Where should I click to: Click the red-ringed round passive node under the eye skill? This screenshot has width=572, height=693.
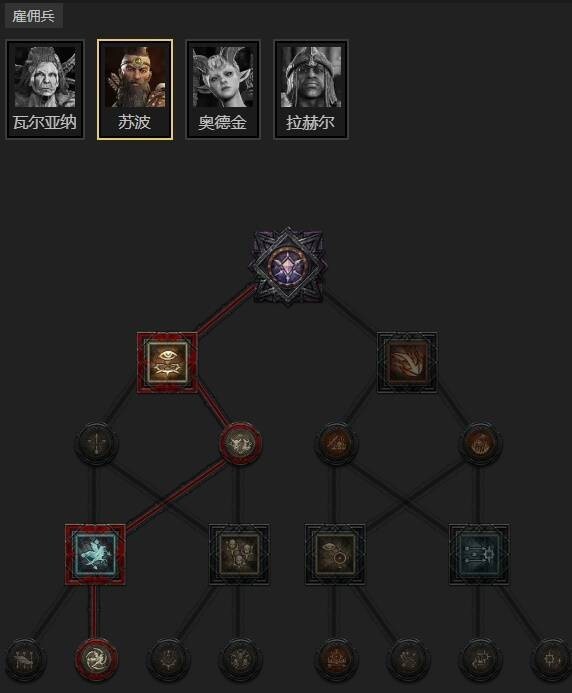click(x=240, y=444)
